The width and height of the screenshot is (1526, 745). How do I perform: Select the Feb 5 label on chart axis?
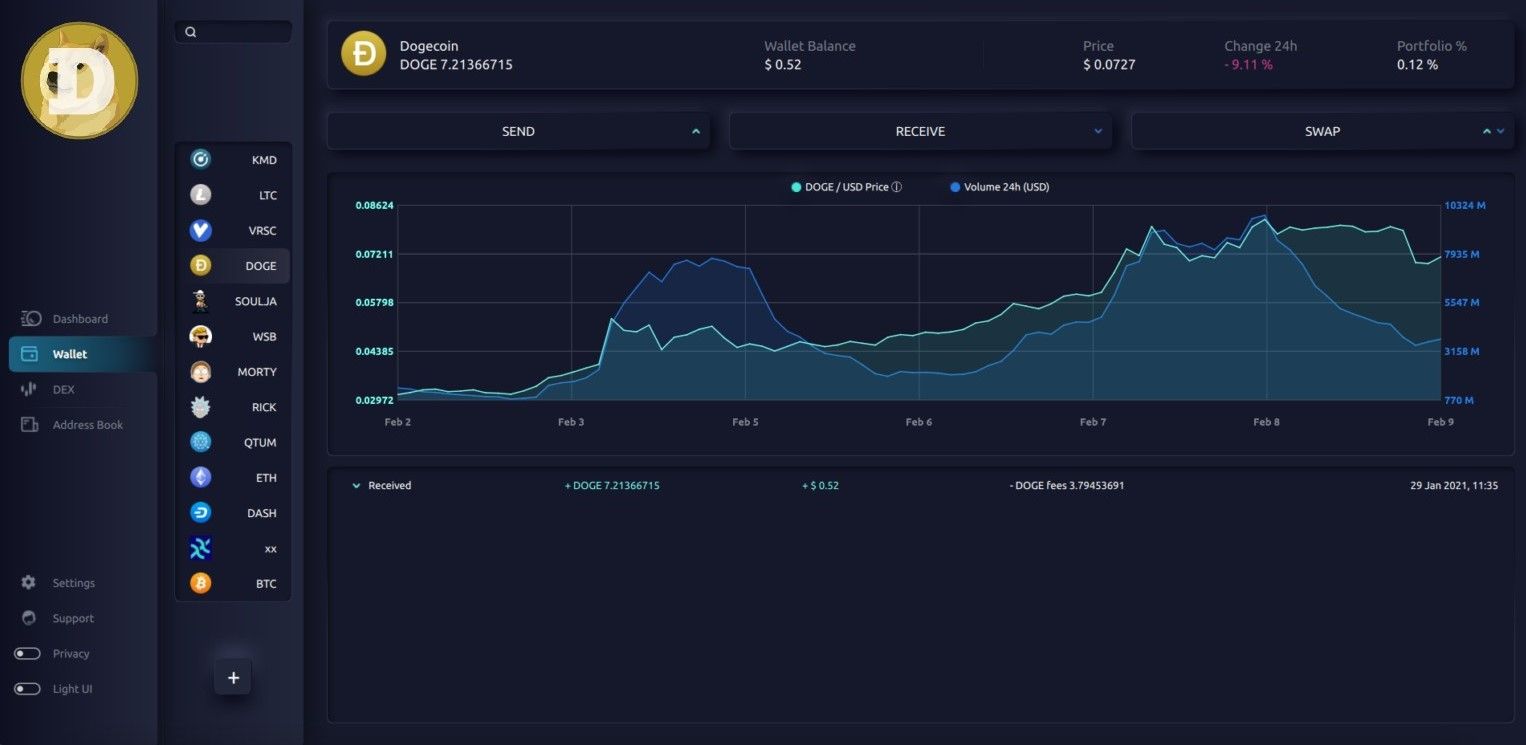pos(745,422)
